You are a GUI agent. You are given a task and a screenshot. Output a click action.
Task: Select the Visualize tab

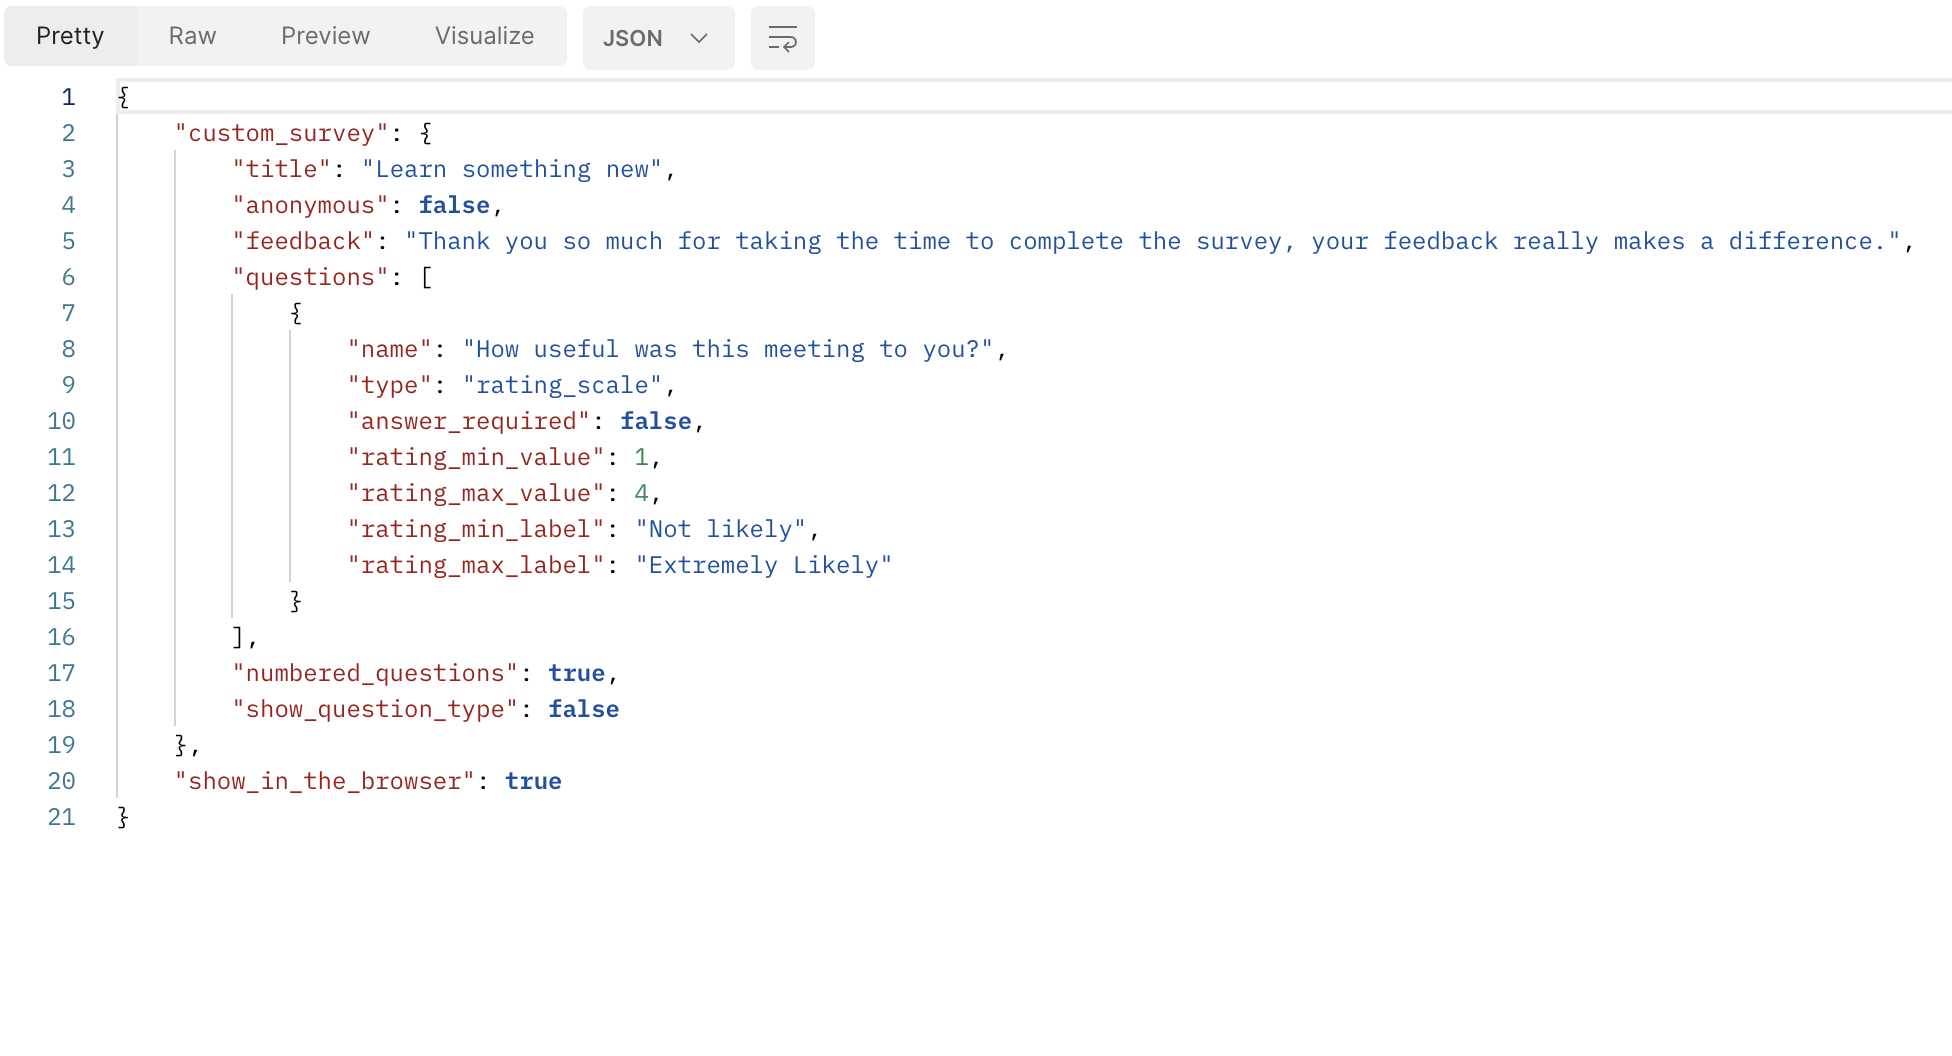(484, 36)
